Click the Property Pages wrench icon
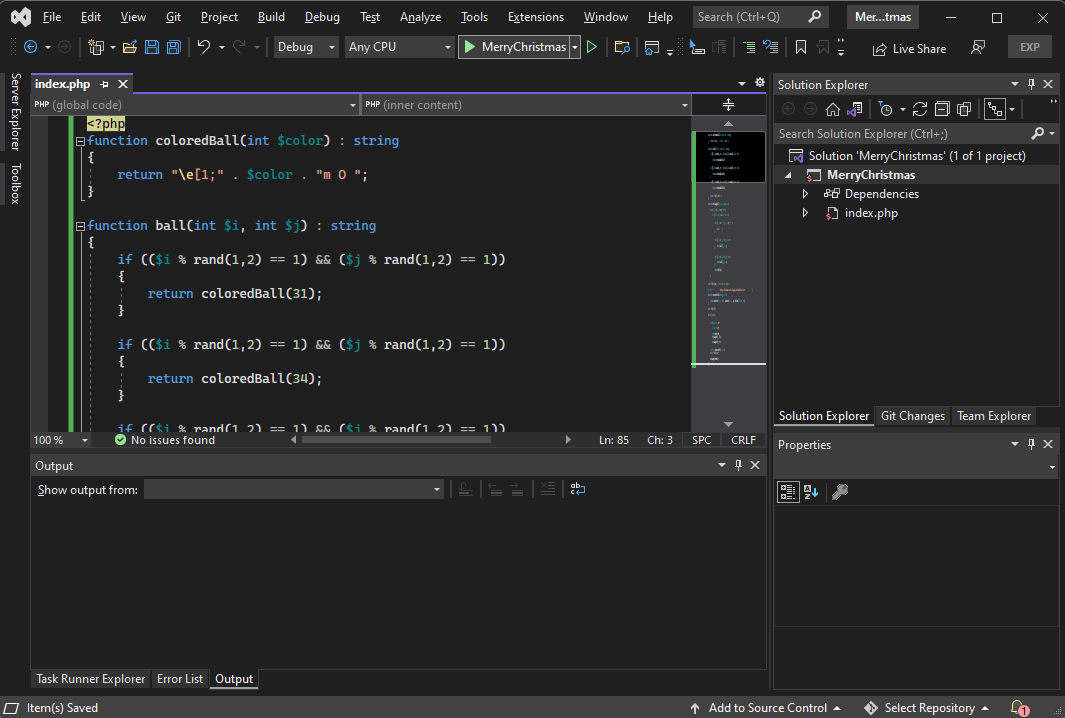This screenshot has height=718, width=1065. tap(840, 492)
